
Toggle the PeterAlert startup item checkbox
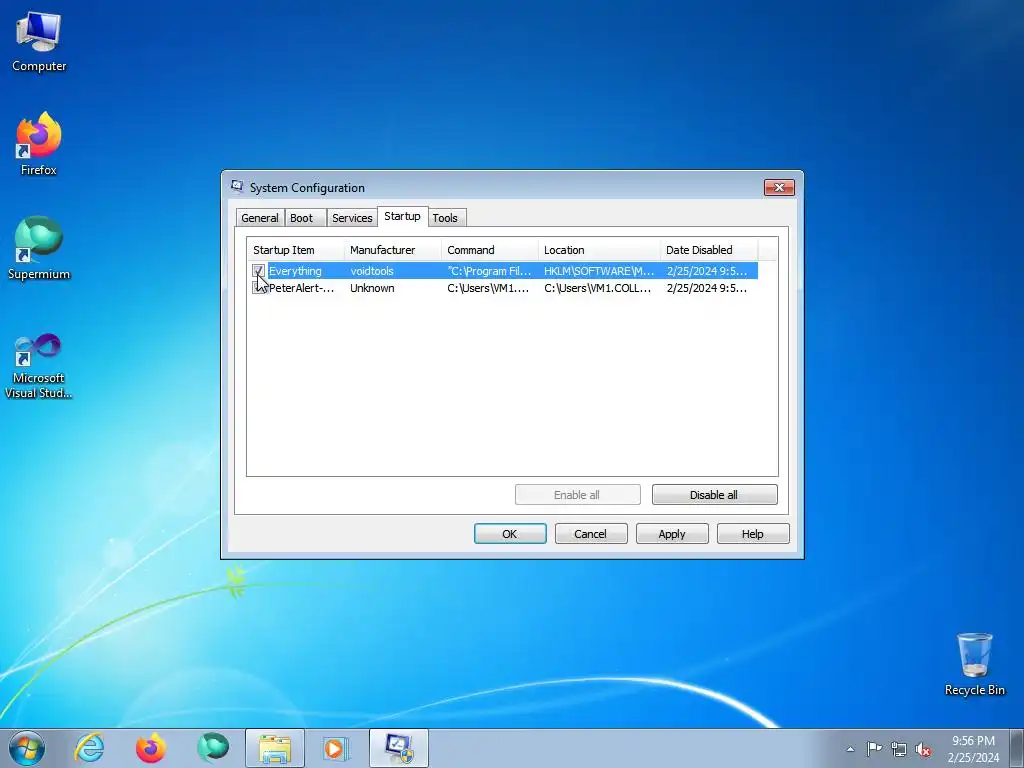coord(259,288)
